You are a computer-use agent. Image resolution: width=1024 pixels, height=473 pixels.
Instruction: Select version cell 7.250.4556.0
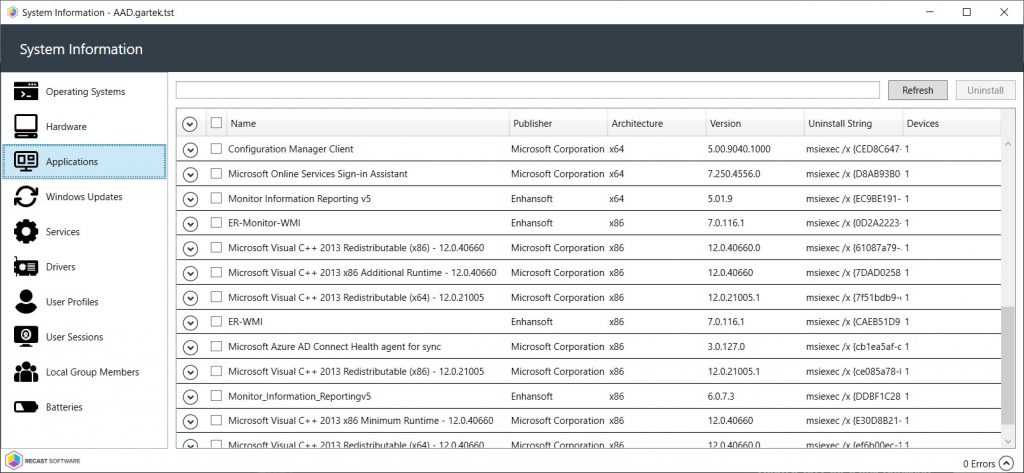[x=734, y=174]
